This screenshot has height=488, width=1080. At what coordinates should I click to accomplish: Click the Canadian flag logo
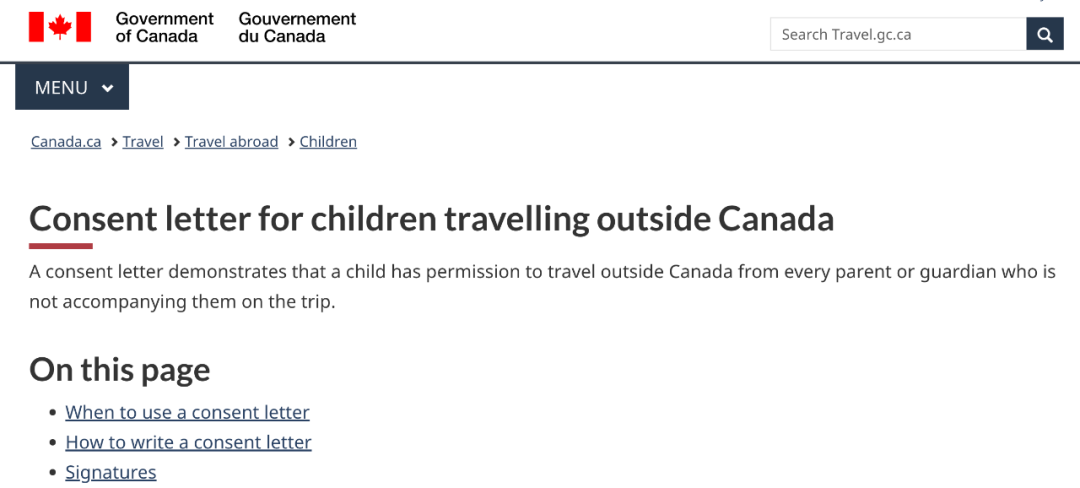60,27
